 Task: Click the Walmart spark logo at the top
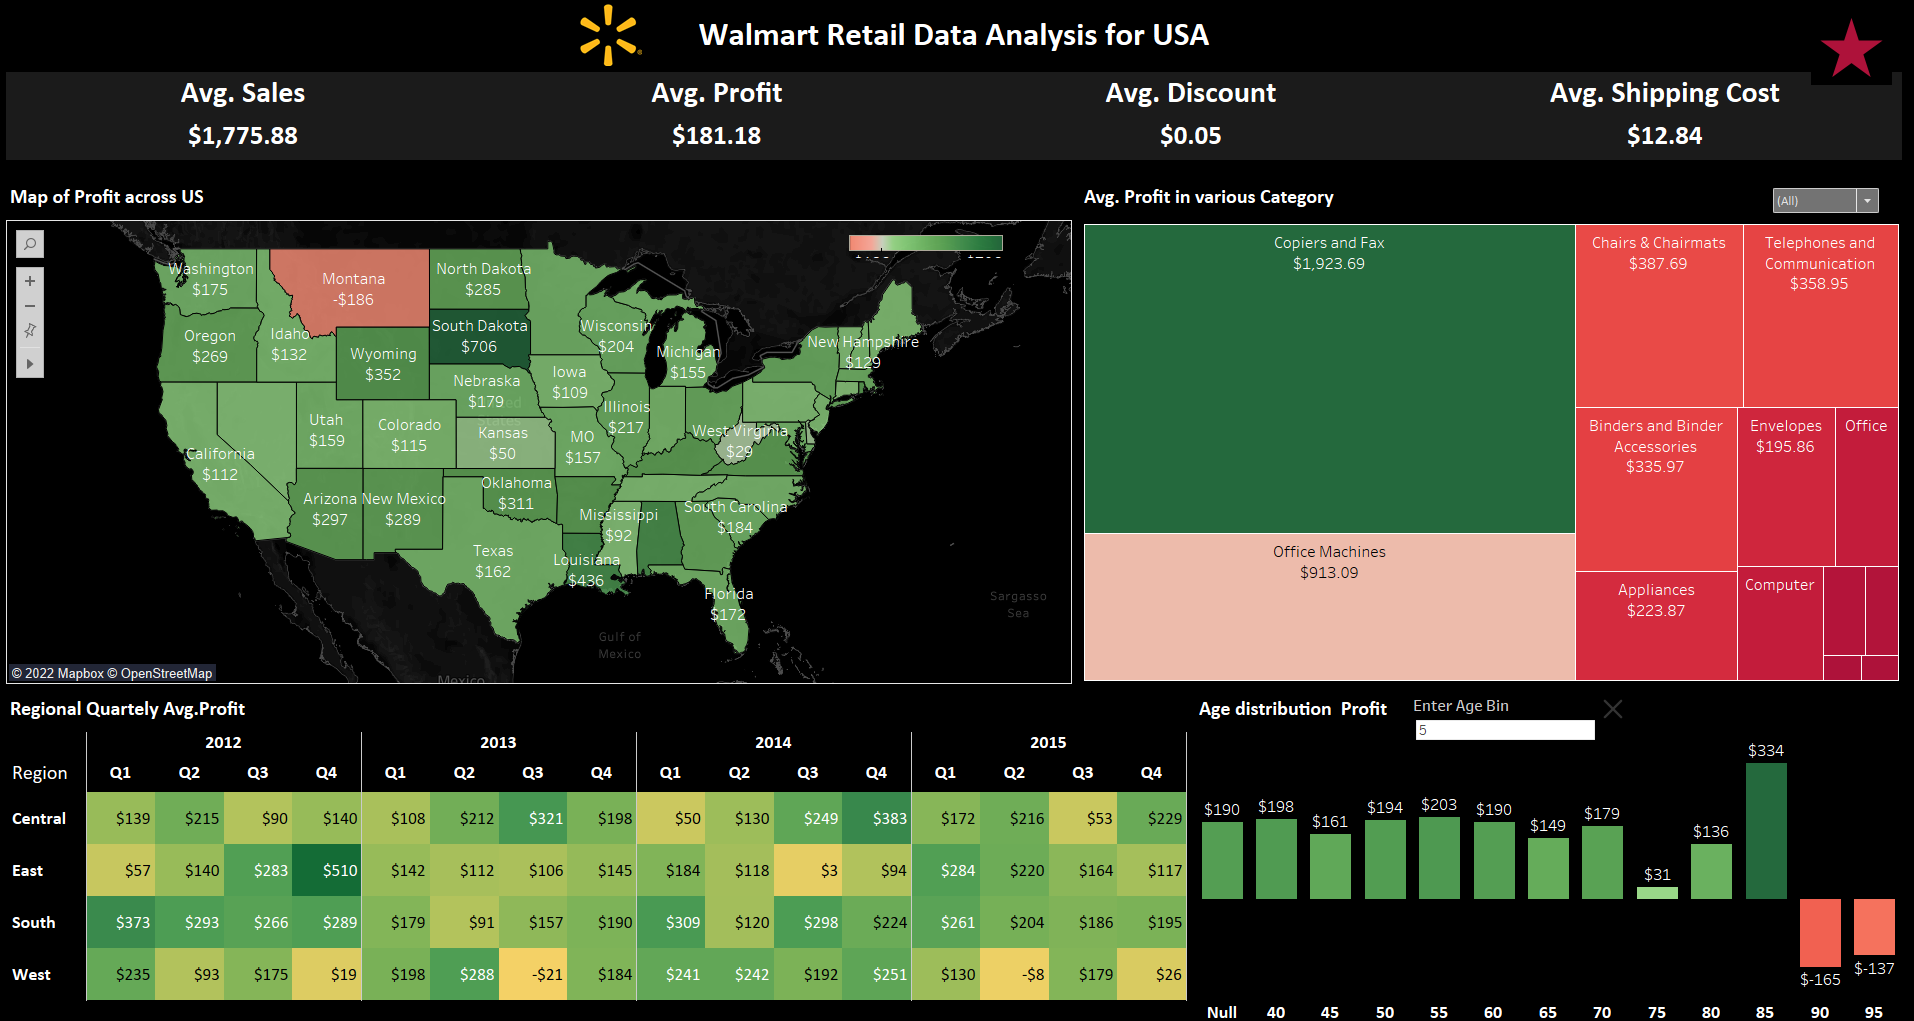tap(608, 33)
